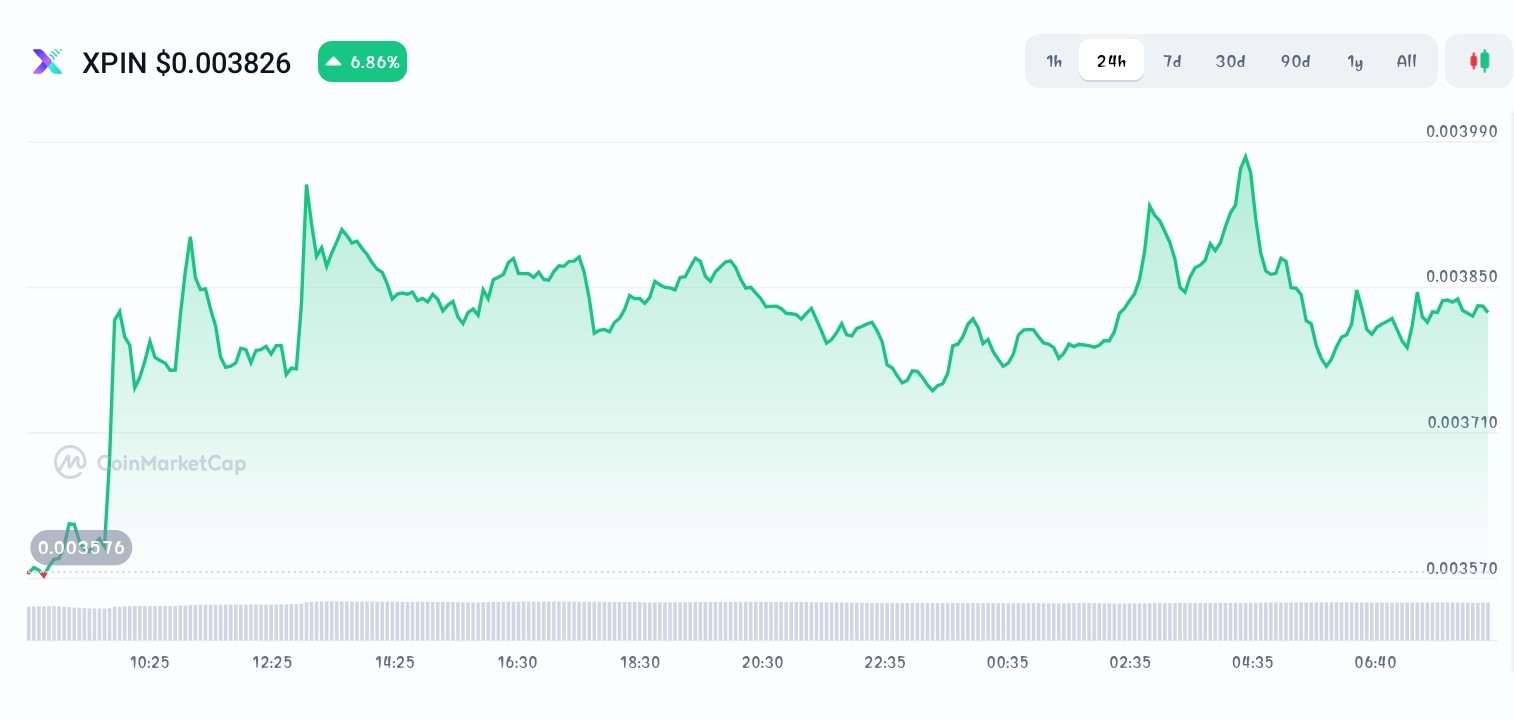This screenshot has width=1514, height=720.
Task: Show the All-time price chart
Action: pos(1406,61)
